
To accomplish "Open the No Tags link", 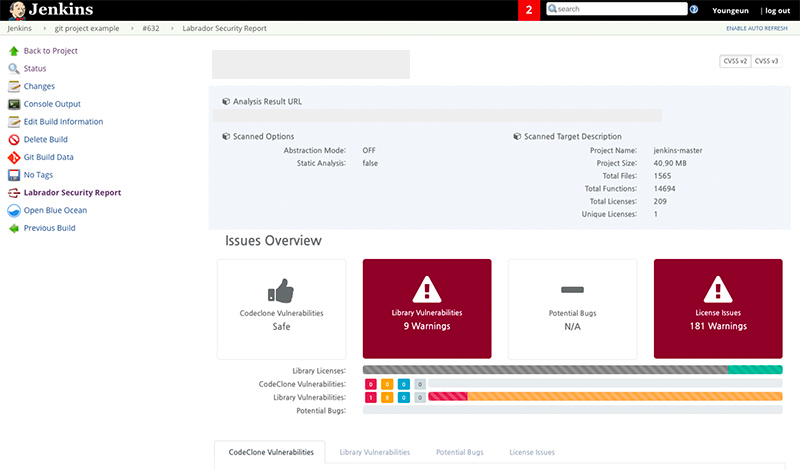I will 38,175.
